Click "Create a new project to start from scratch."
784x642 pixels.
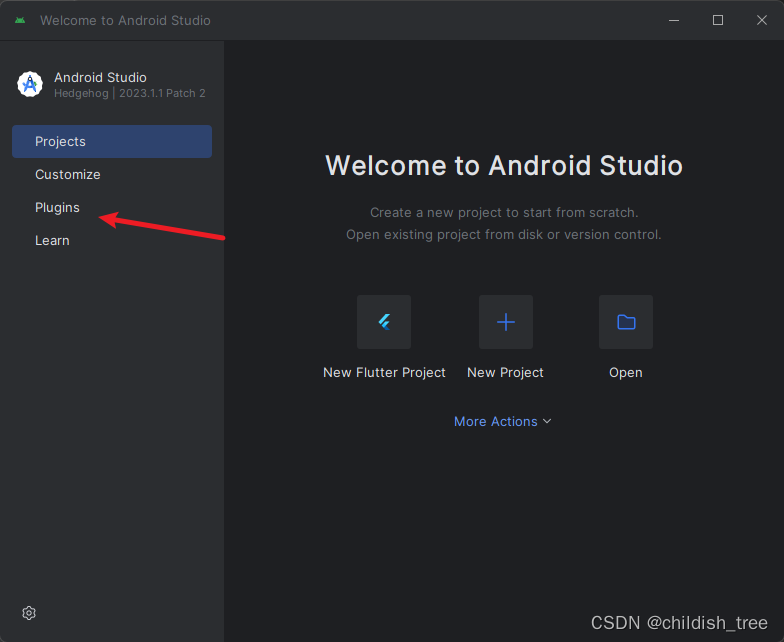[x=504, y=212]
